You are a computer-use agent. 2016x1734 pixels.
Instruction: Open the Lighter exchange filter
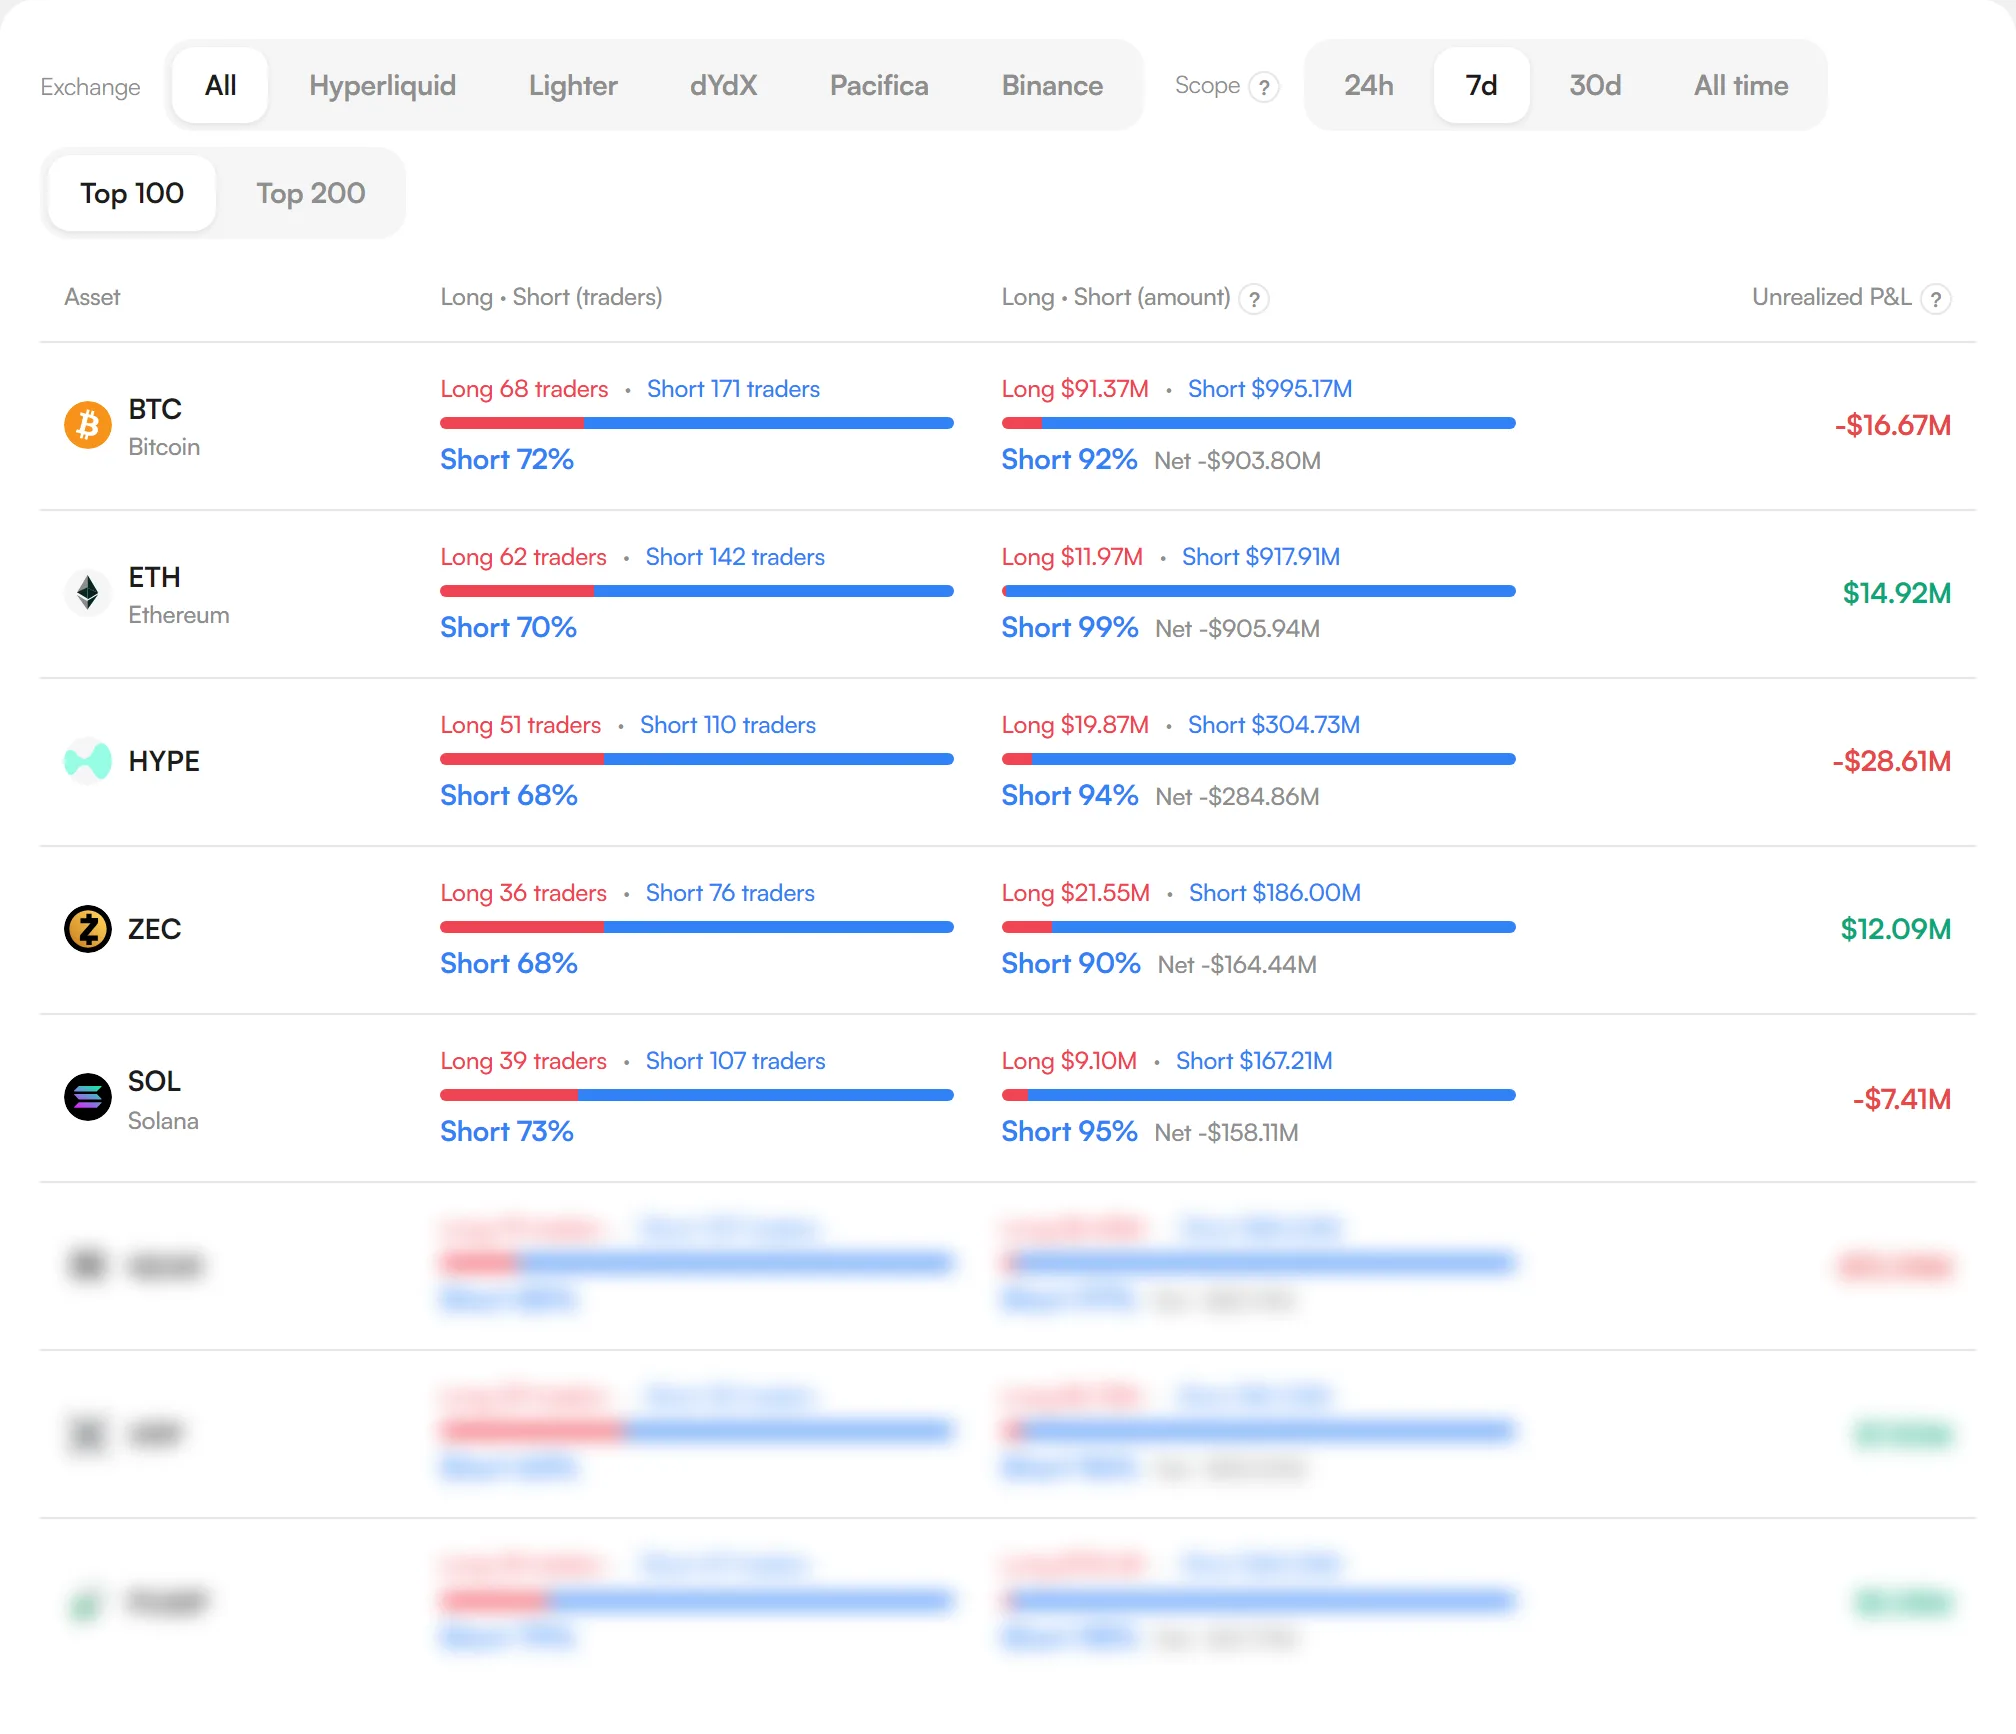573,86
